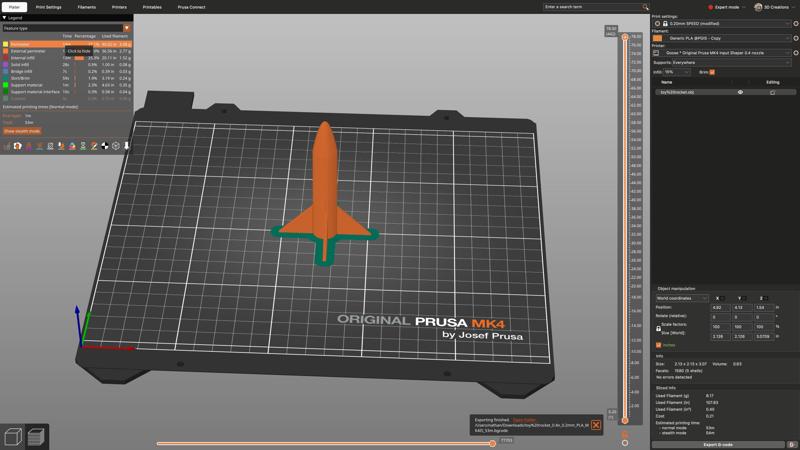This screenshot has width=800, height=450.
Task: Click the search term input field
Action: tap(592, 7)
